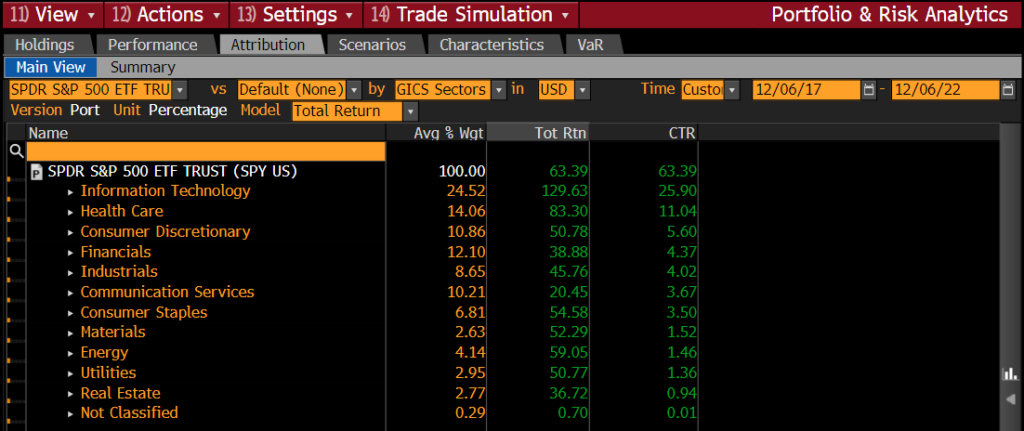Image resolution: width=1024 pixels, height=431 pixels.
Task: Expand the Utilities sector row
Action: pyautogui.click(x=71, y=374)
